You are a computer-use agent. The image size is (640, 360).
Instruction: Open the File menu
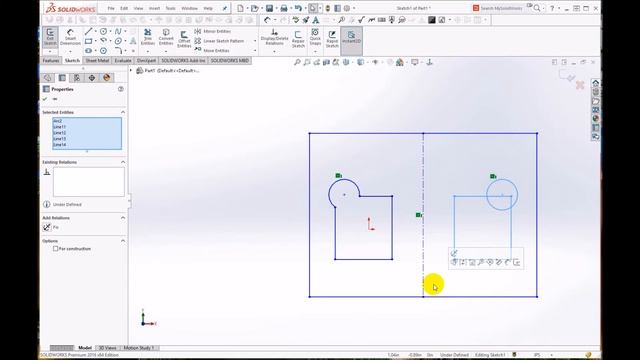[111, 8]
